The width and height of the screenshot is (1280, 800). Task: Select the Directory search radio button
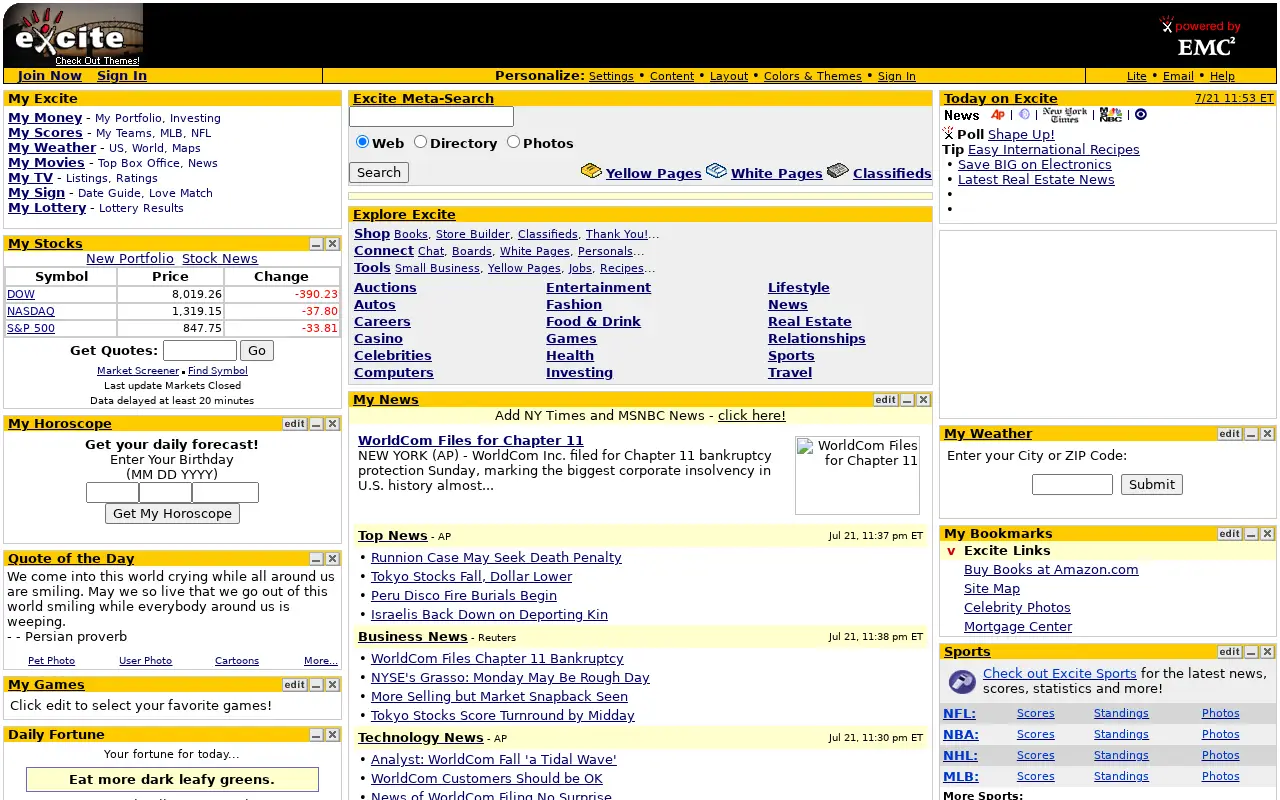click(421, 142)
